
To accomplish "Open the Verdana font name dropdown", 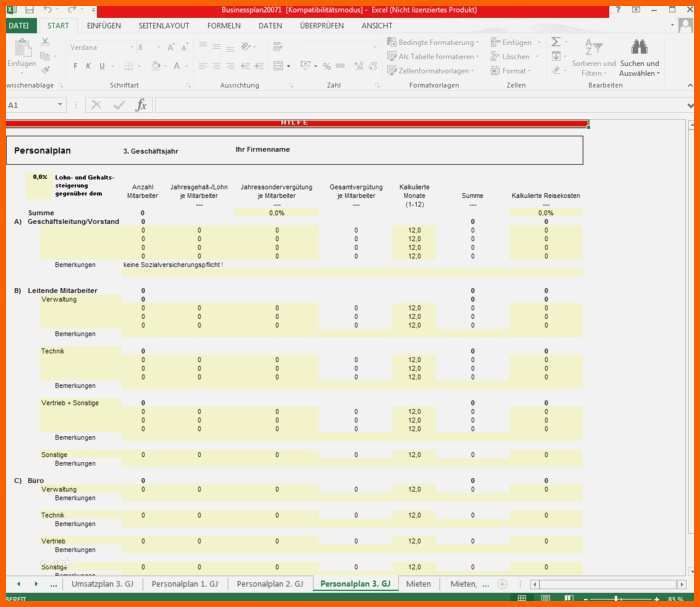I will (99, 47).
